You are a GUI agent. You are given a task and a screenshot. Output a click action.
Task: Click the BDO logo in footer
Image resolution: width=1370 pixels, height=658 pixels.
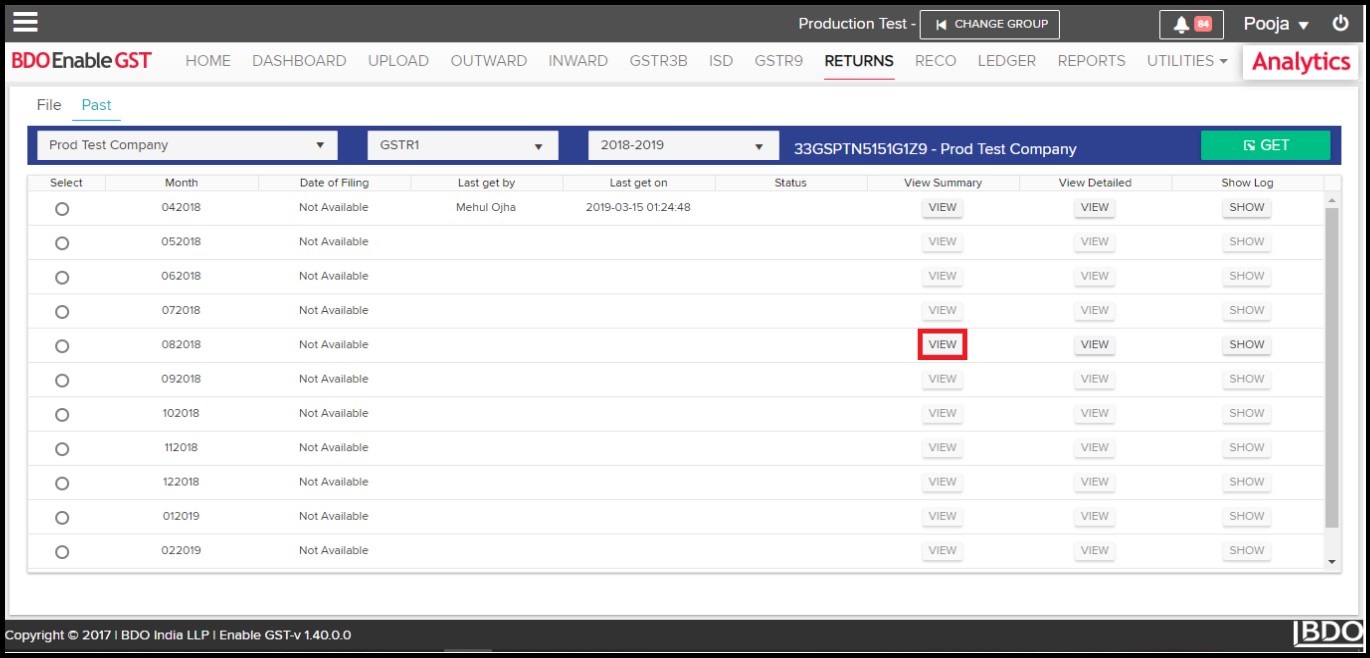[x=1327, y=633]
